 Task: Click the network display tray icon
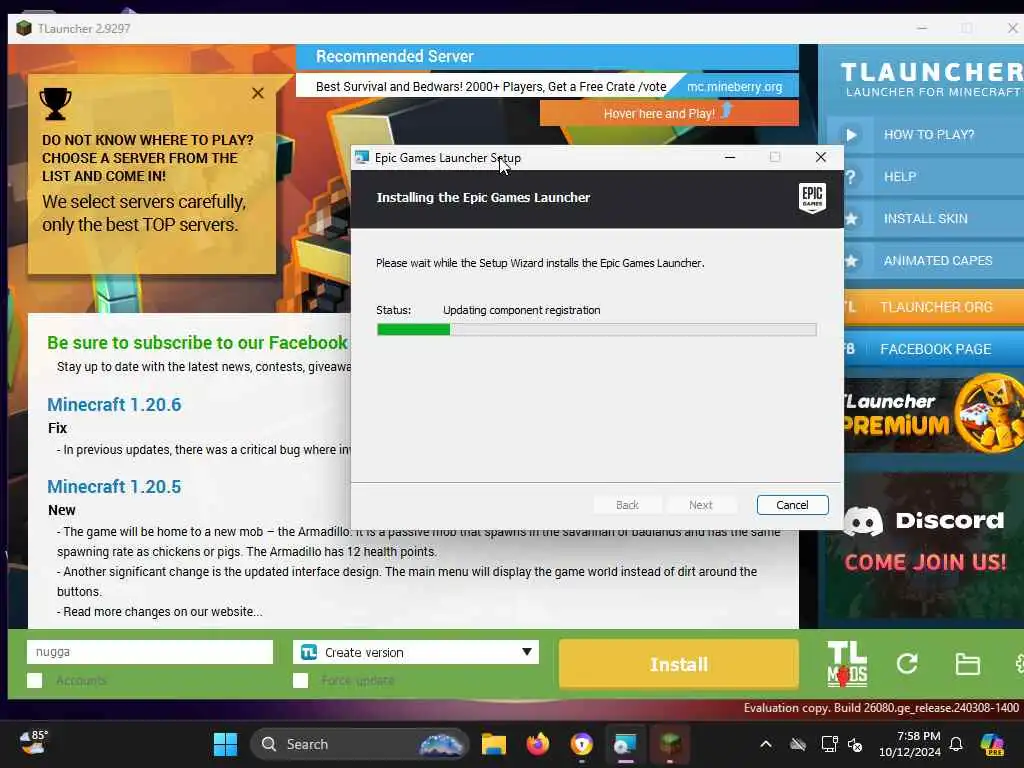[x=829, y=744]
